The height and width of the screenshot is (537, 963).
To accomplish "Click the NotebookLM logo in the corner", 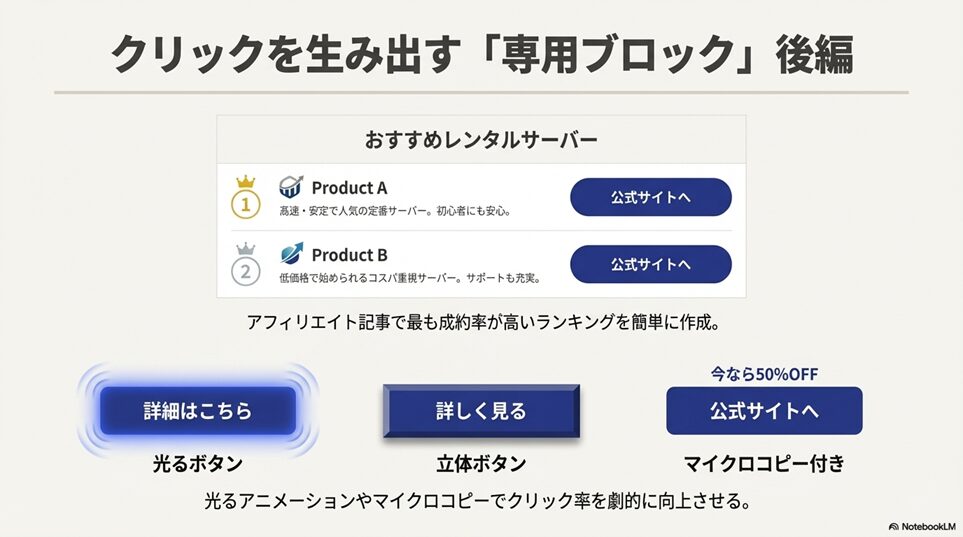I will point(922,526).
